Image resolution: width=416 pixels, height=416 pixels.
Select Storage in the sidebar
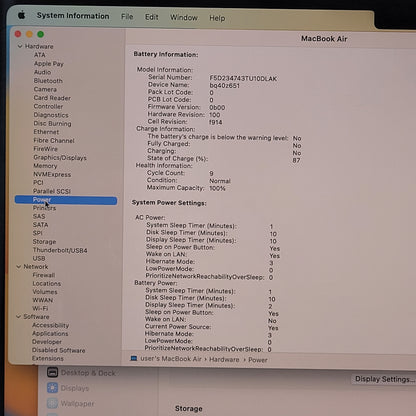(x=44, y=242)
